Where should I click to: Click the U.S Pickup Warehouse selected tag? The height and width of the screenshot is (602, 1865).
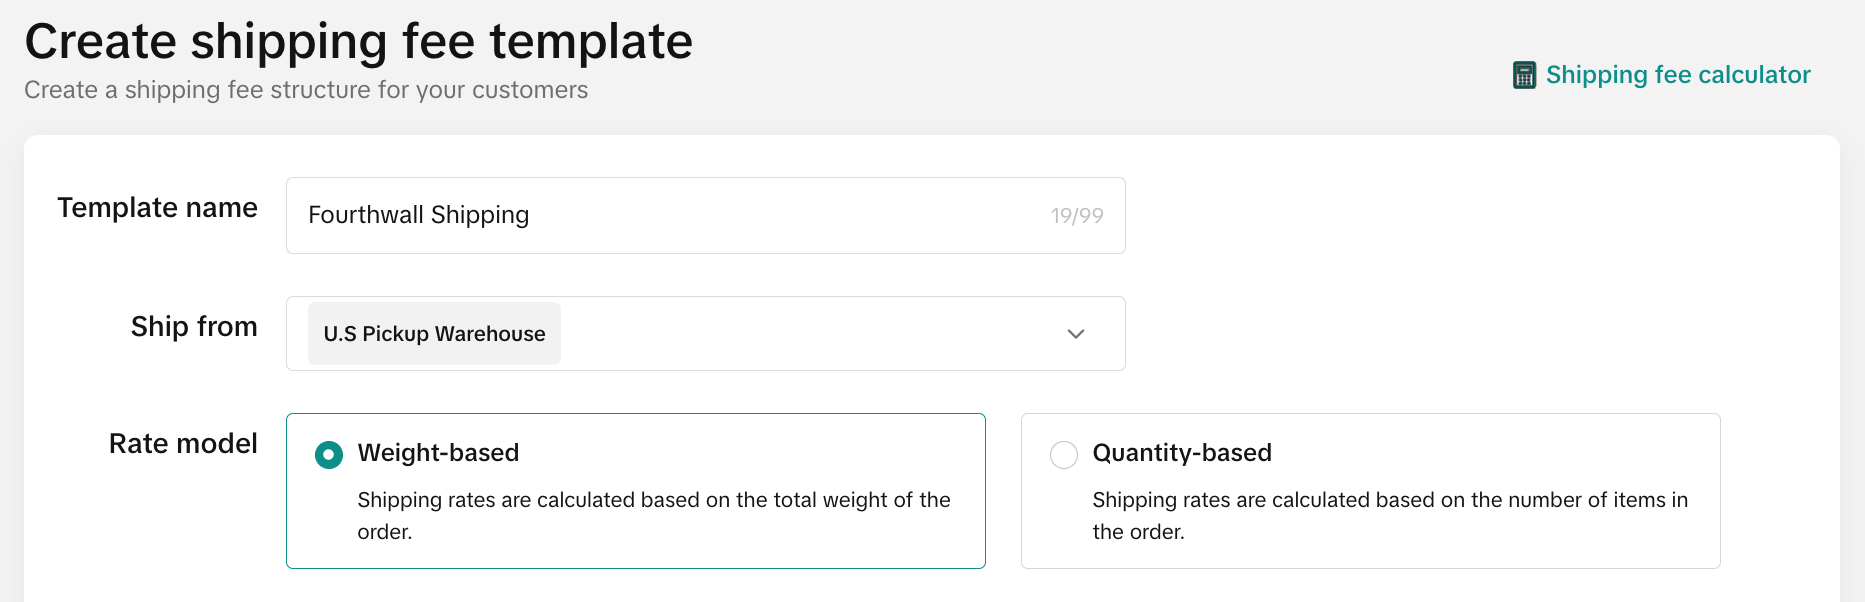tap(434, 333)
